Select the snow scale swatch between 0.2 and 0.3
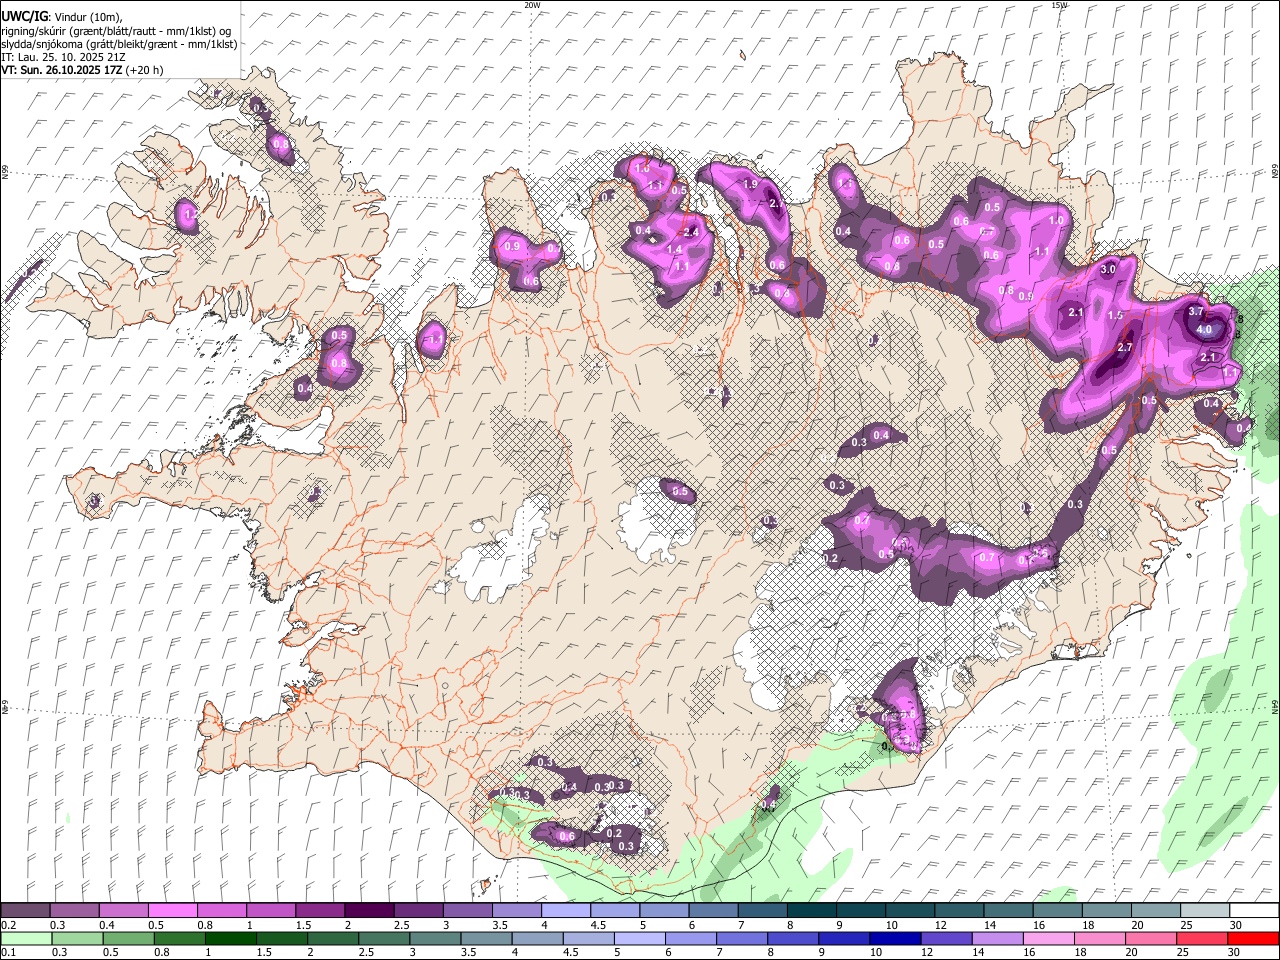This screenshot has height=960, width=1280. [25, 911]
